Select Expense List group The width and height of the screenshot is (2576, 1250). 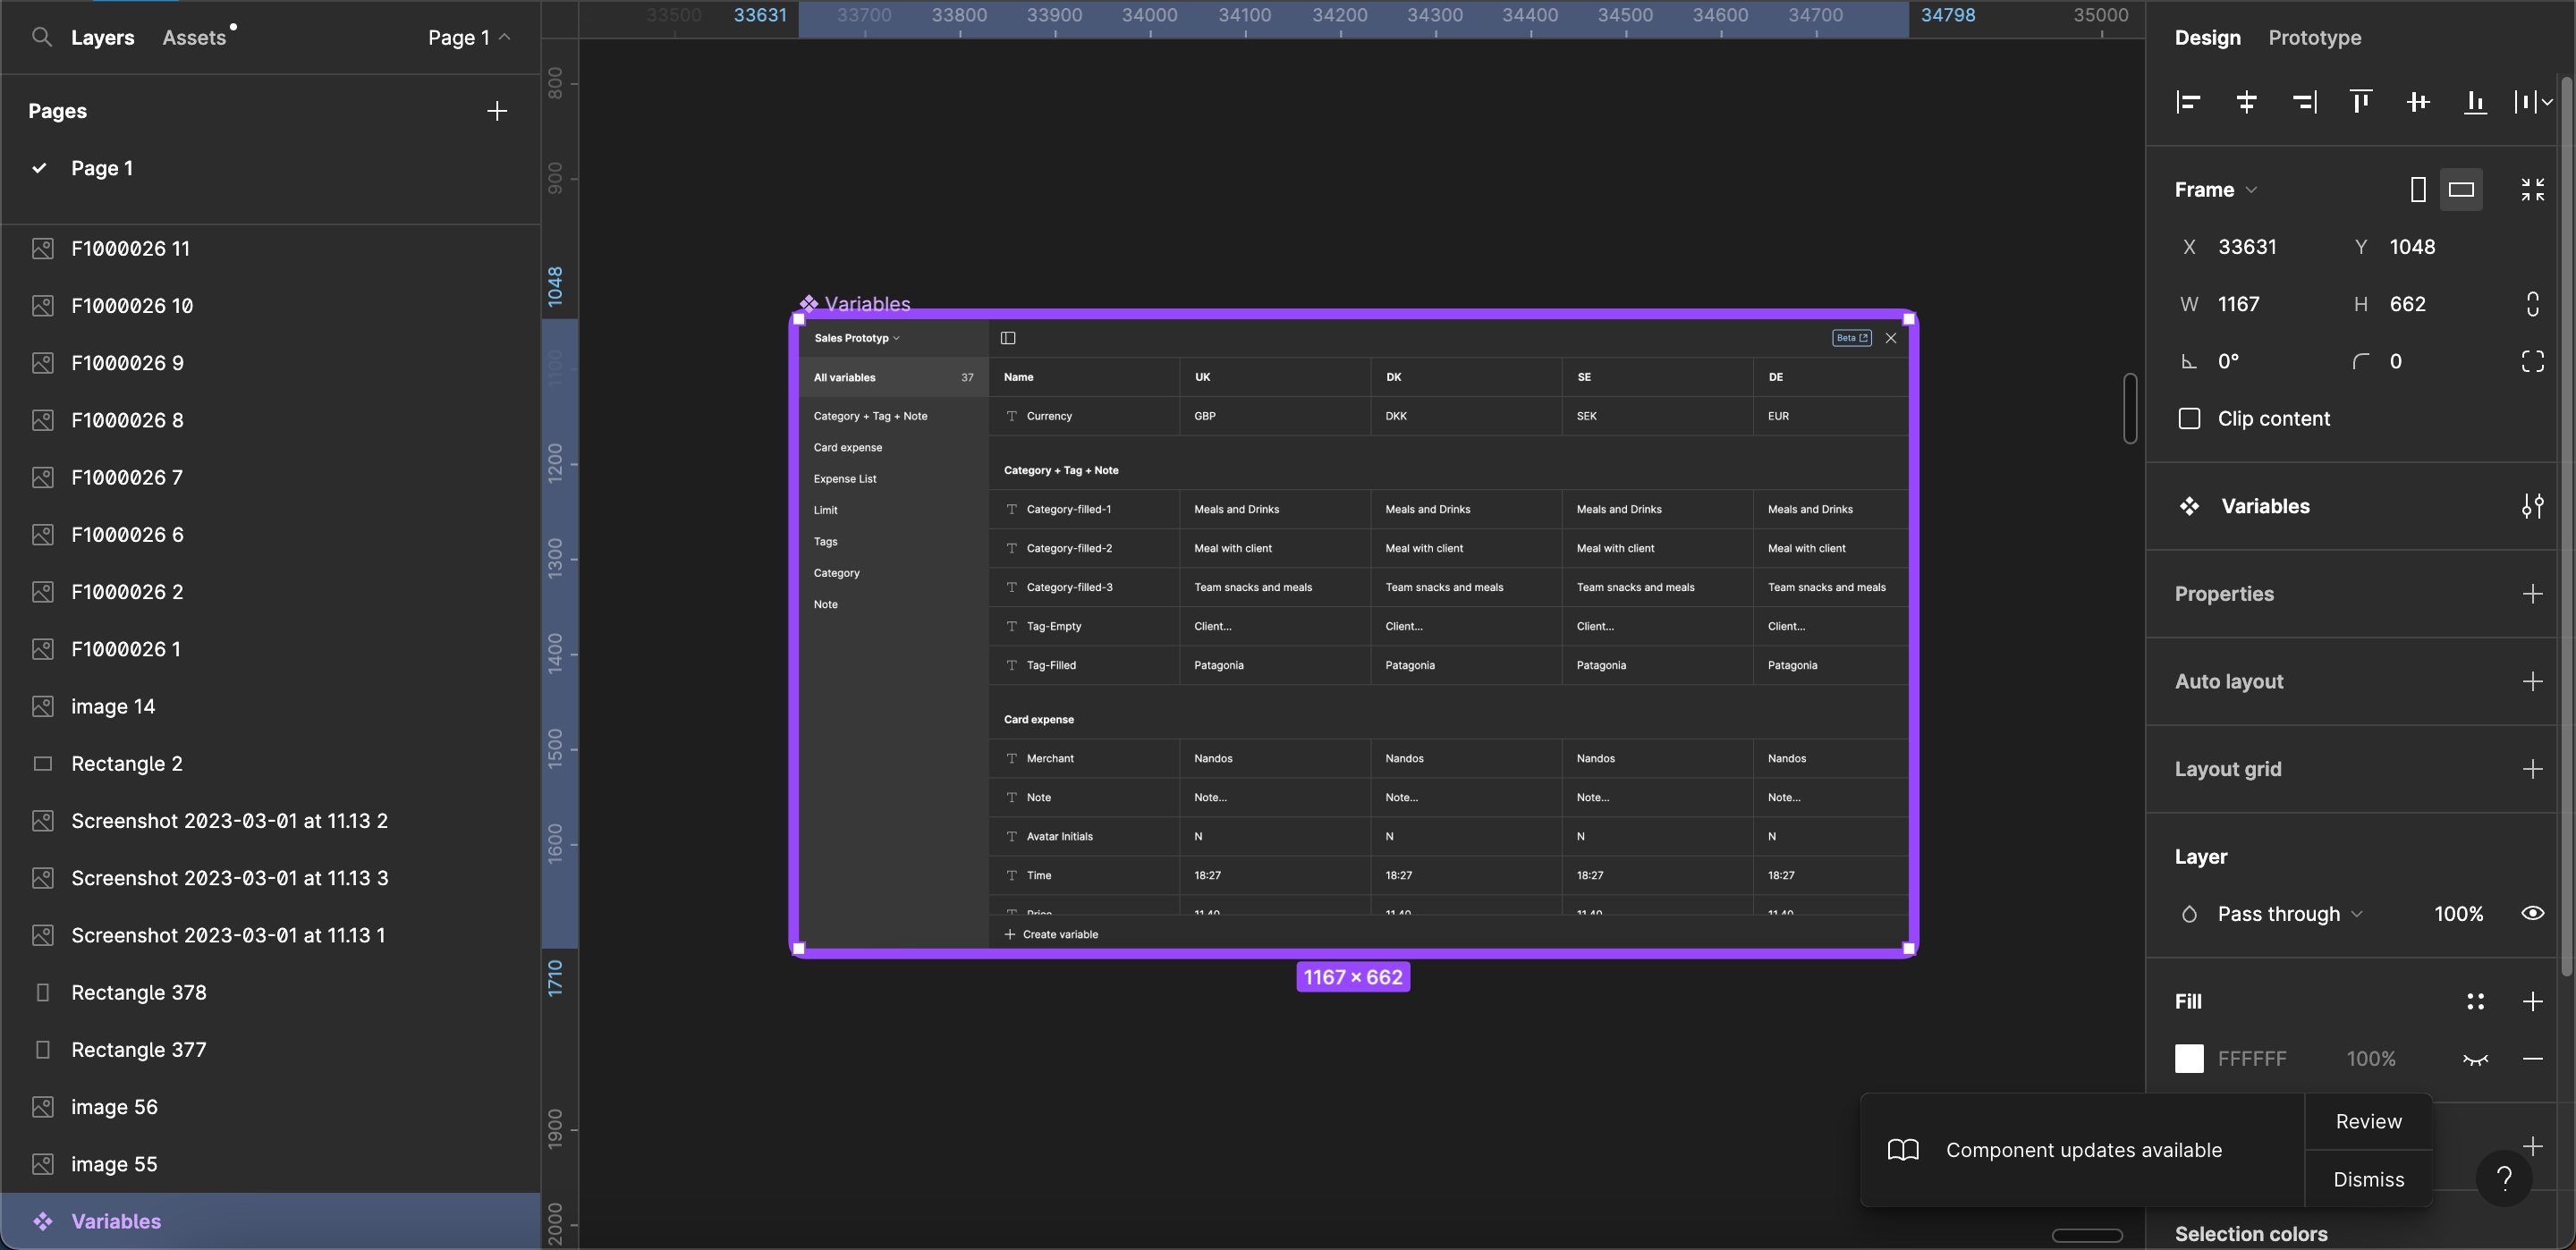(x=844, y=478)
